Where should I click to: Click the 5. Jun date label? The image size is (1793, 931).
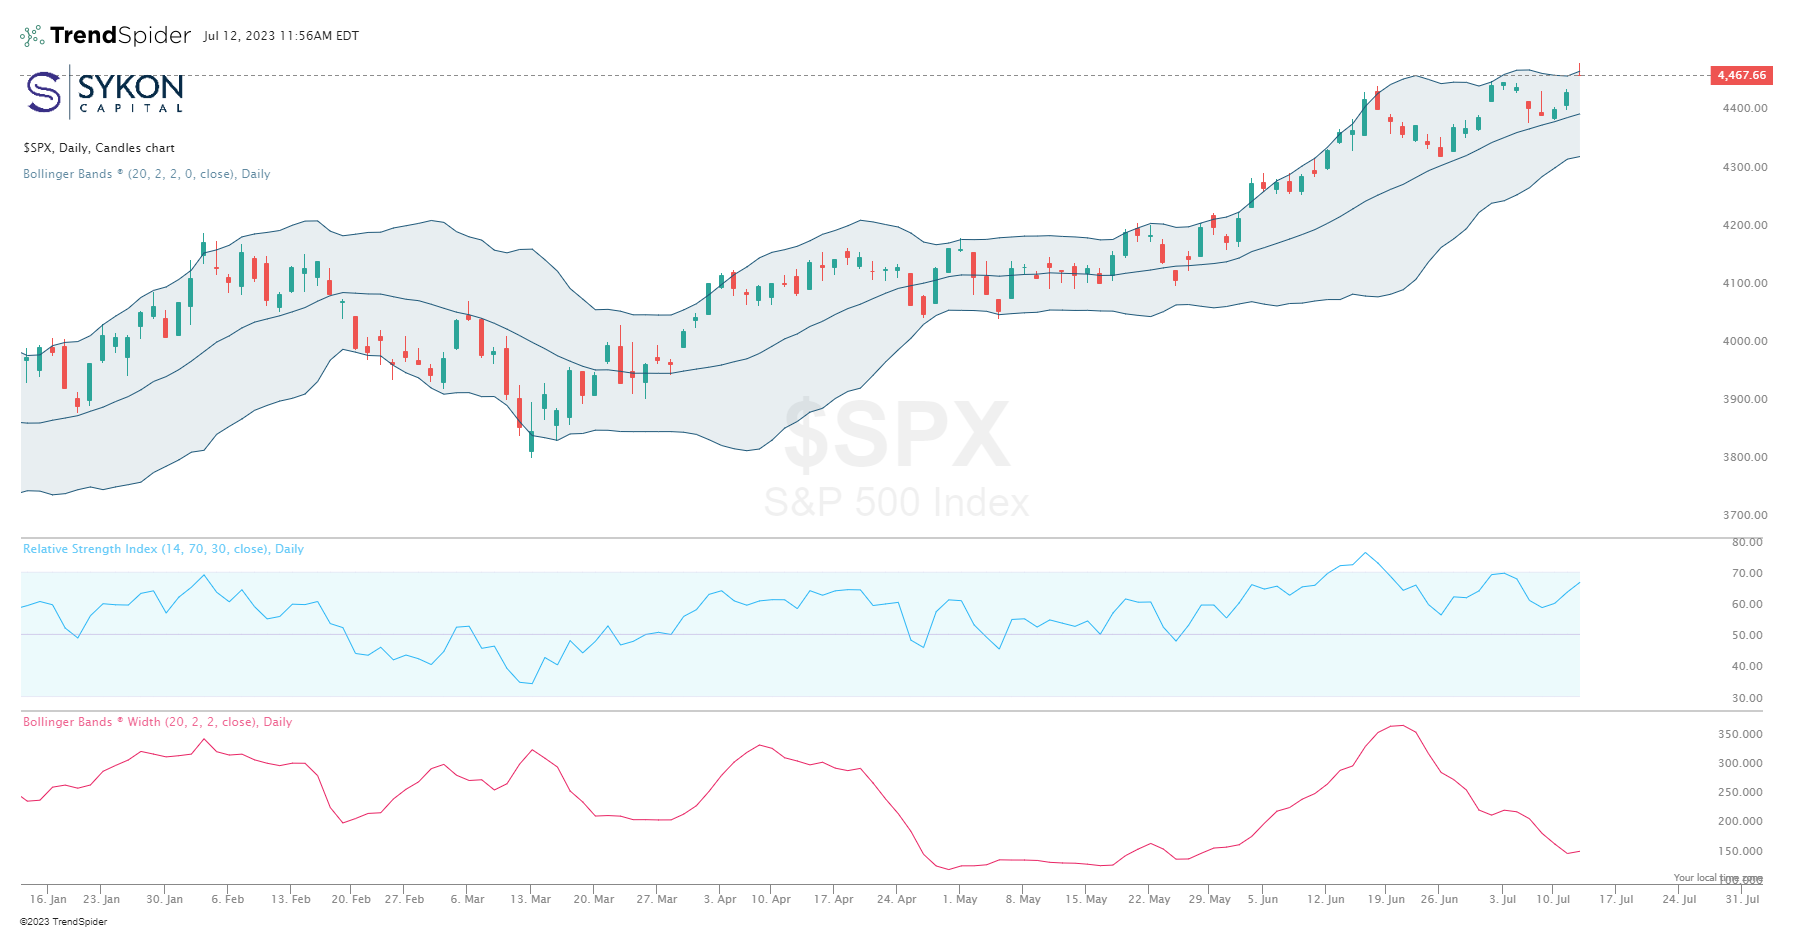coord(1263,899)
